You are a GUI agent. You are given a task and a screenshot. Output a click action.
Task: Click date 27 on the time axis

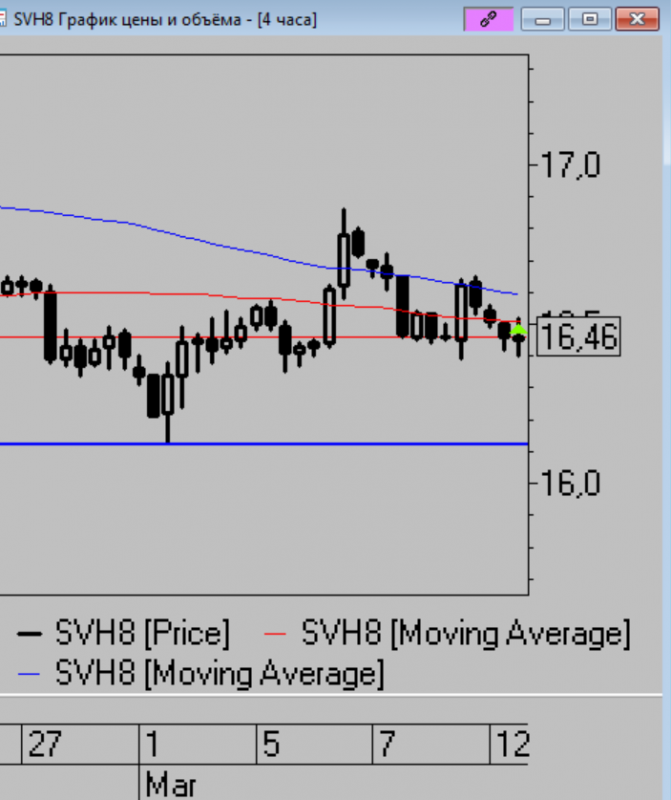click(45, 745)
